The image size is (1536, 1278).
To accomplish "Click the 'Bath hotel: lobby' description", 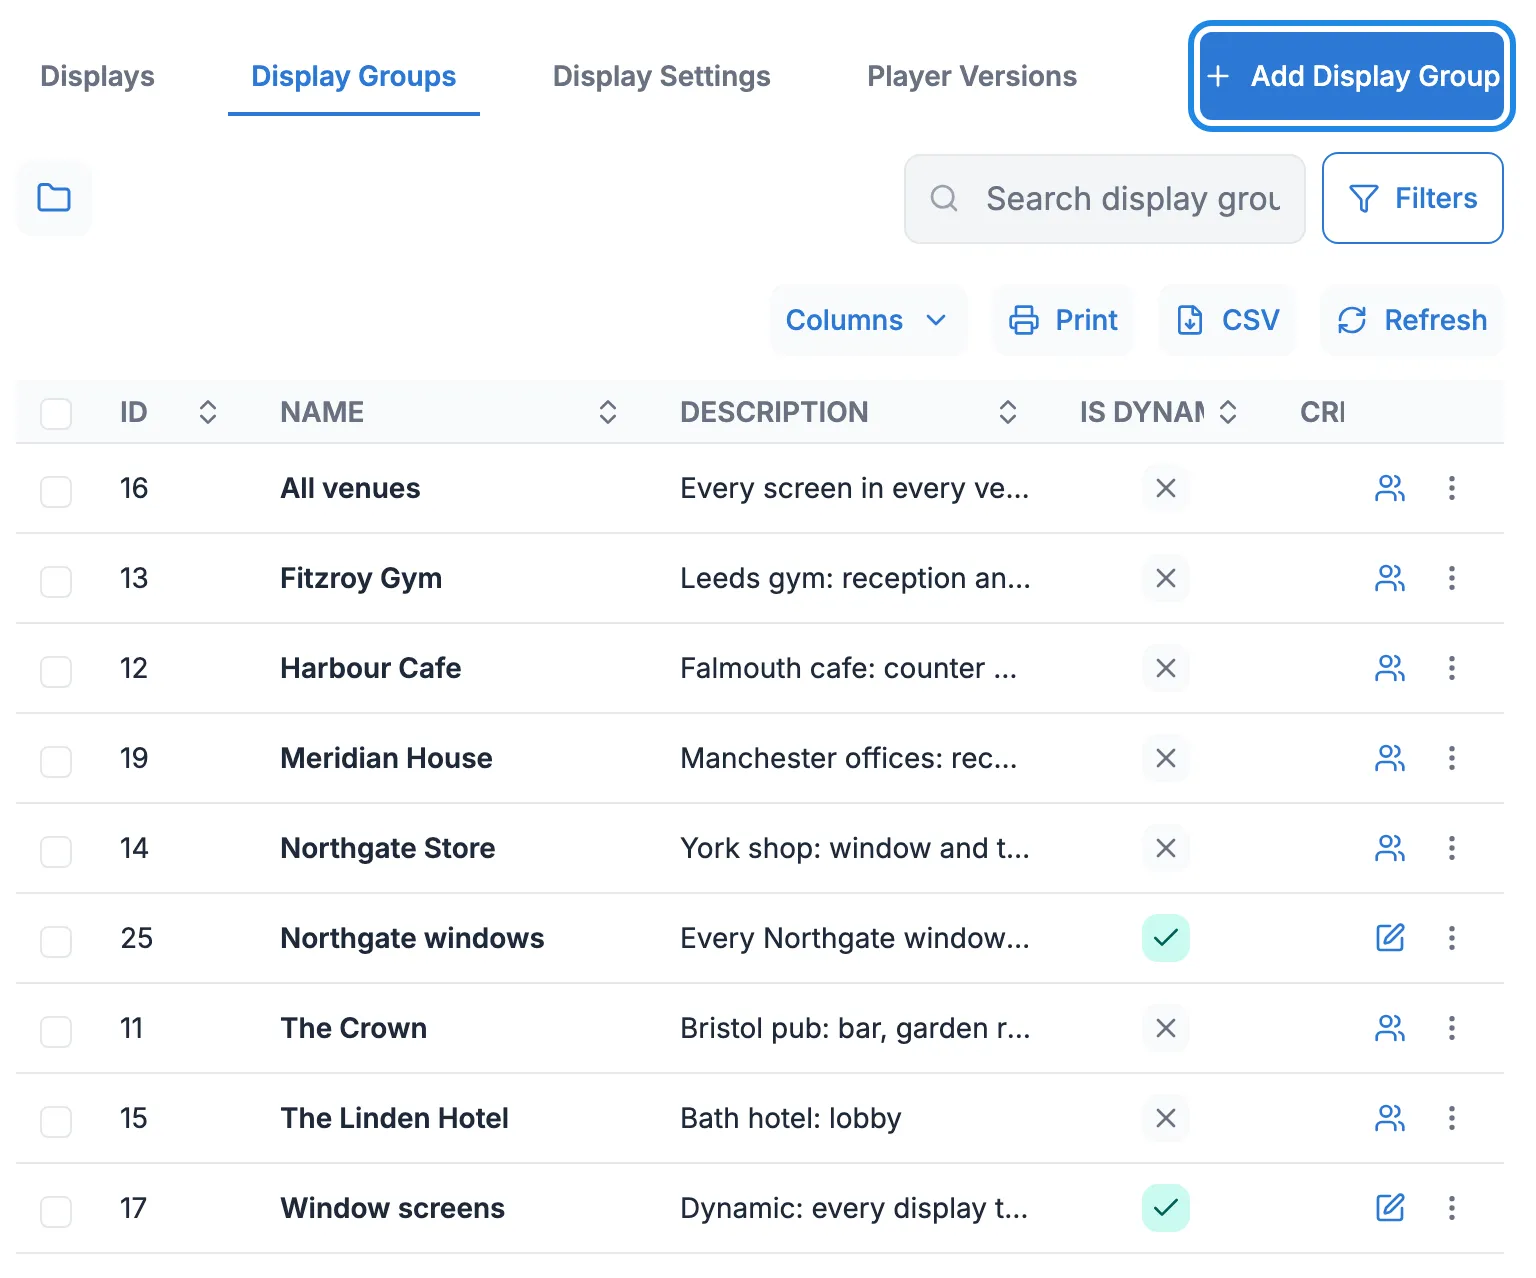I will (791, 1118).
